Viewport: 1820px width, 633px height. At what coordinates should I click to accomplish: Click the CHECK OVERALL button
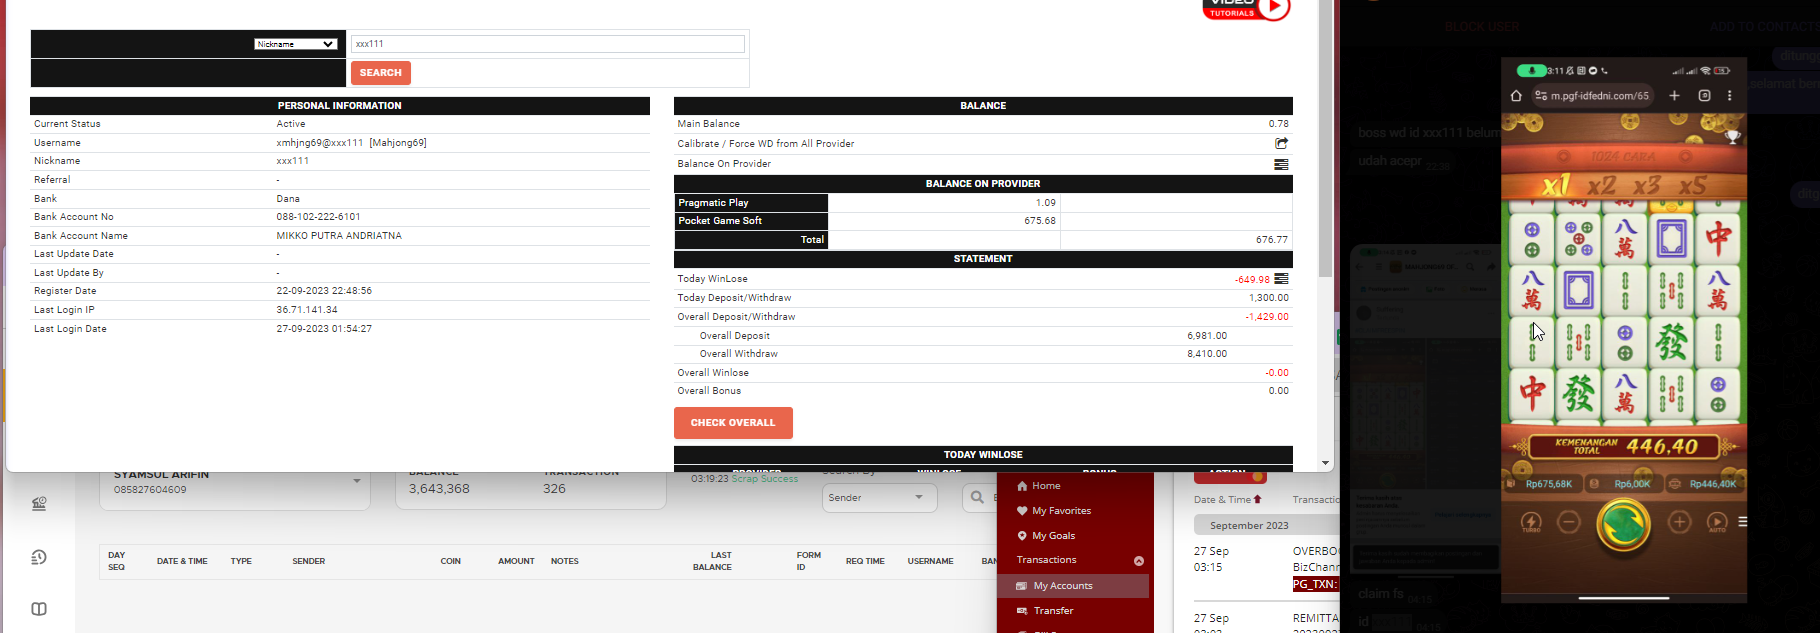coord(733,423)
